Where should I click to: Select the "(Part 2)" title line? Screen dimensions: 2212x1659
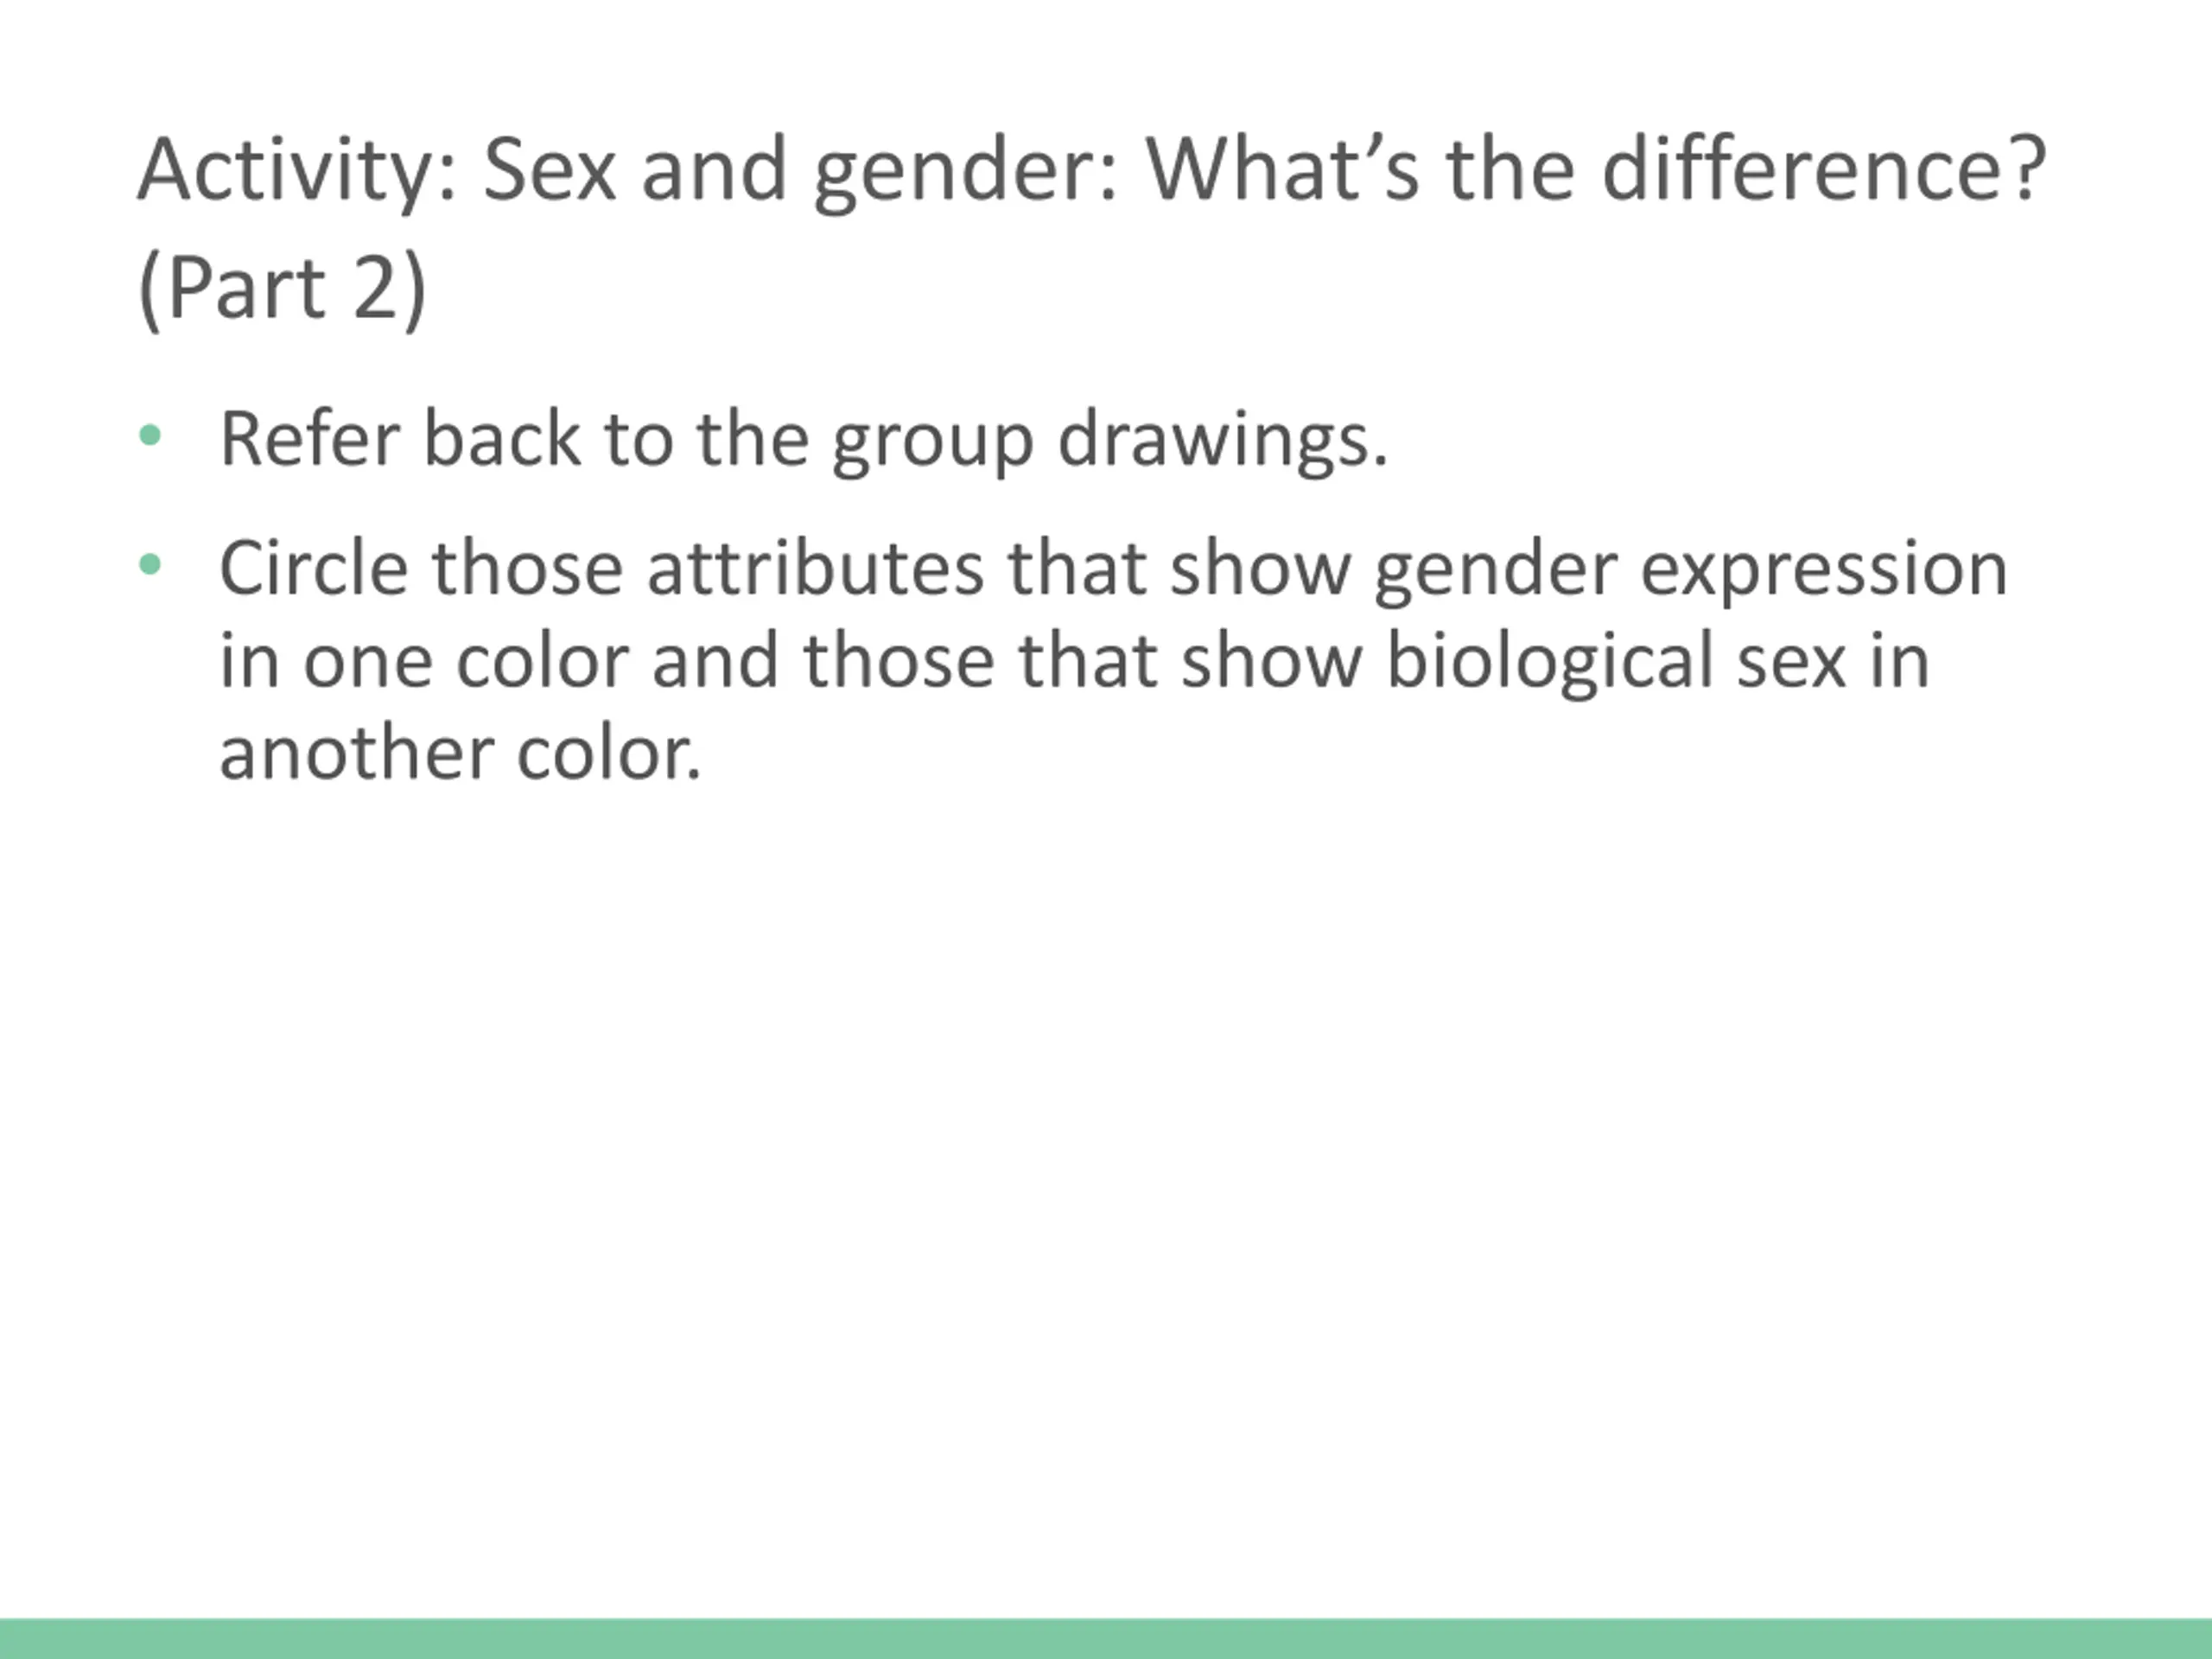tap(282, 289)
